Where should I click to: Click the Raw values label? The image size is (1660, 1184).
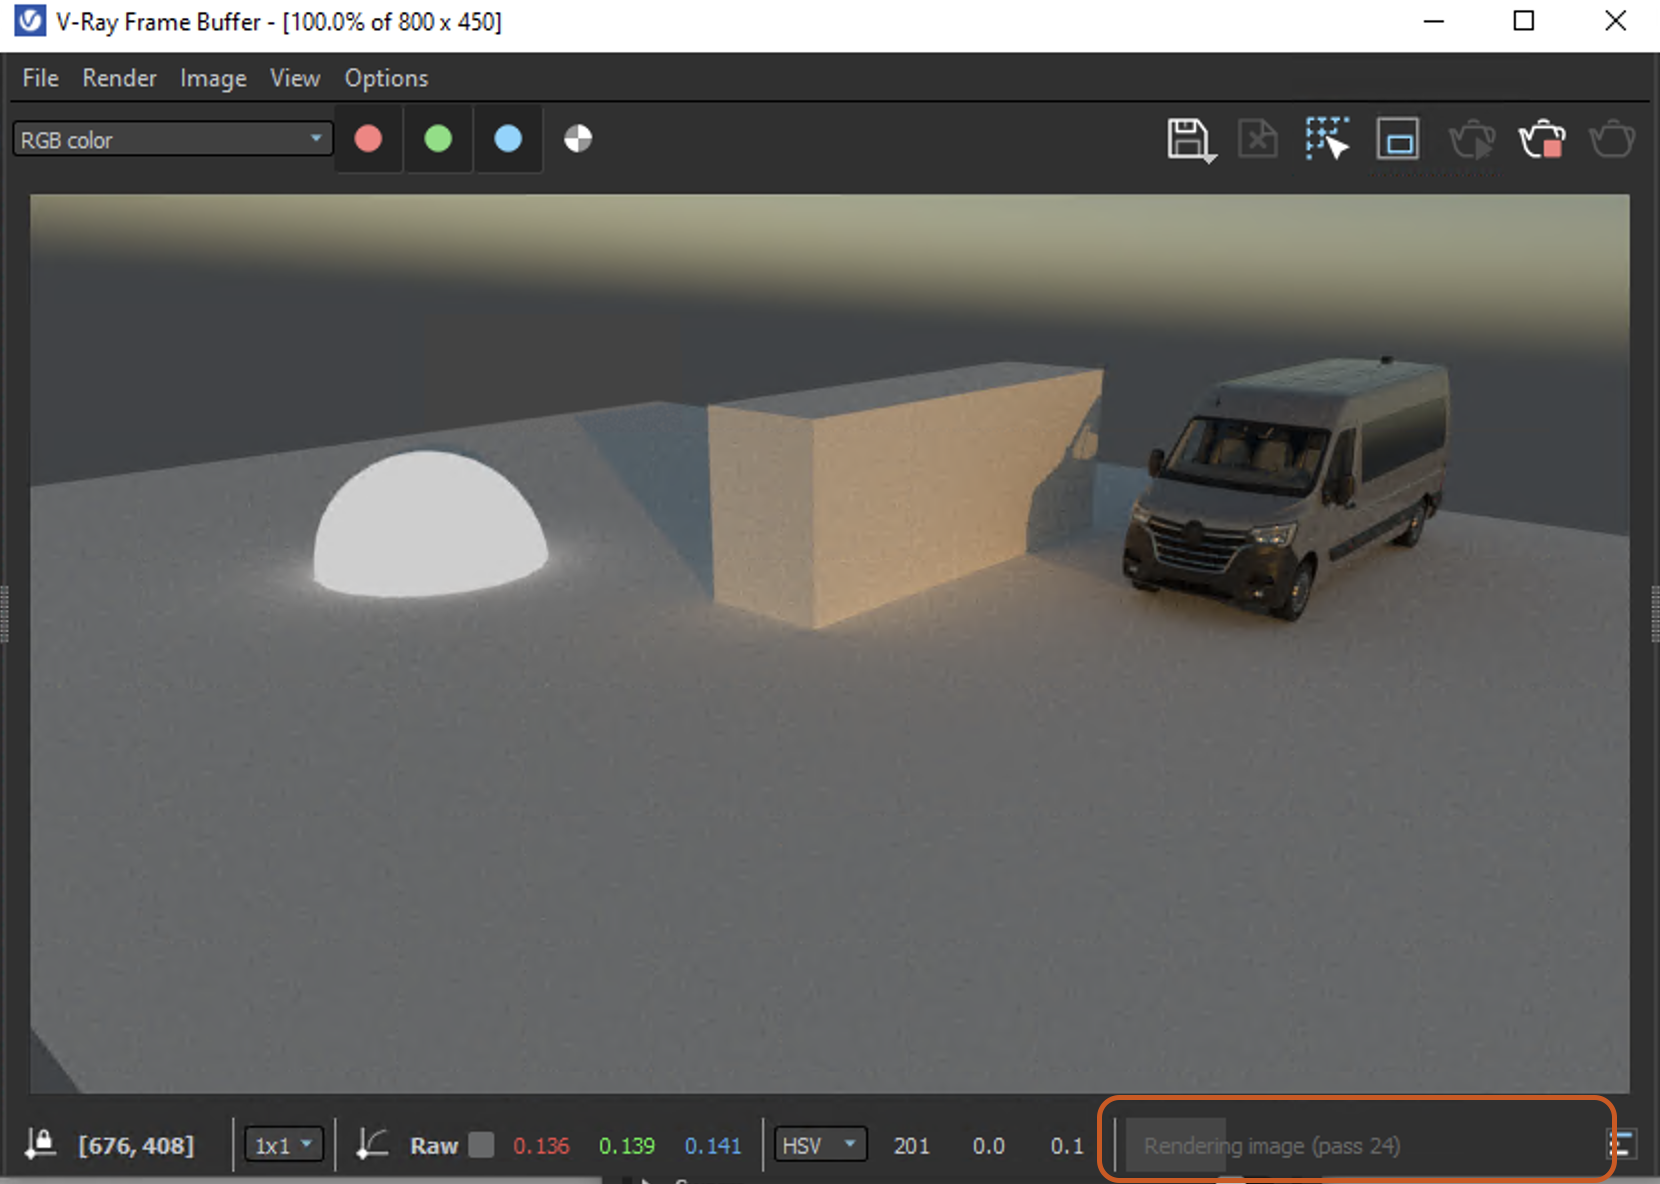[x=434, y=1146]
